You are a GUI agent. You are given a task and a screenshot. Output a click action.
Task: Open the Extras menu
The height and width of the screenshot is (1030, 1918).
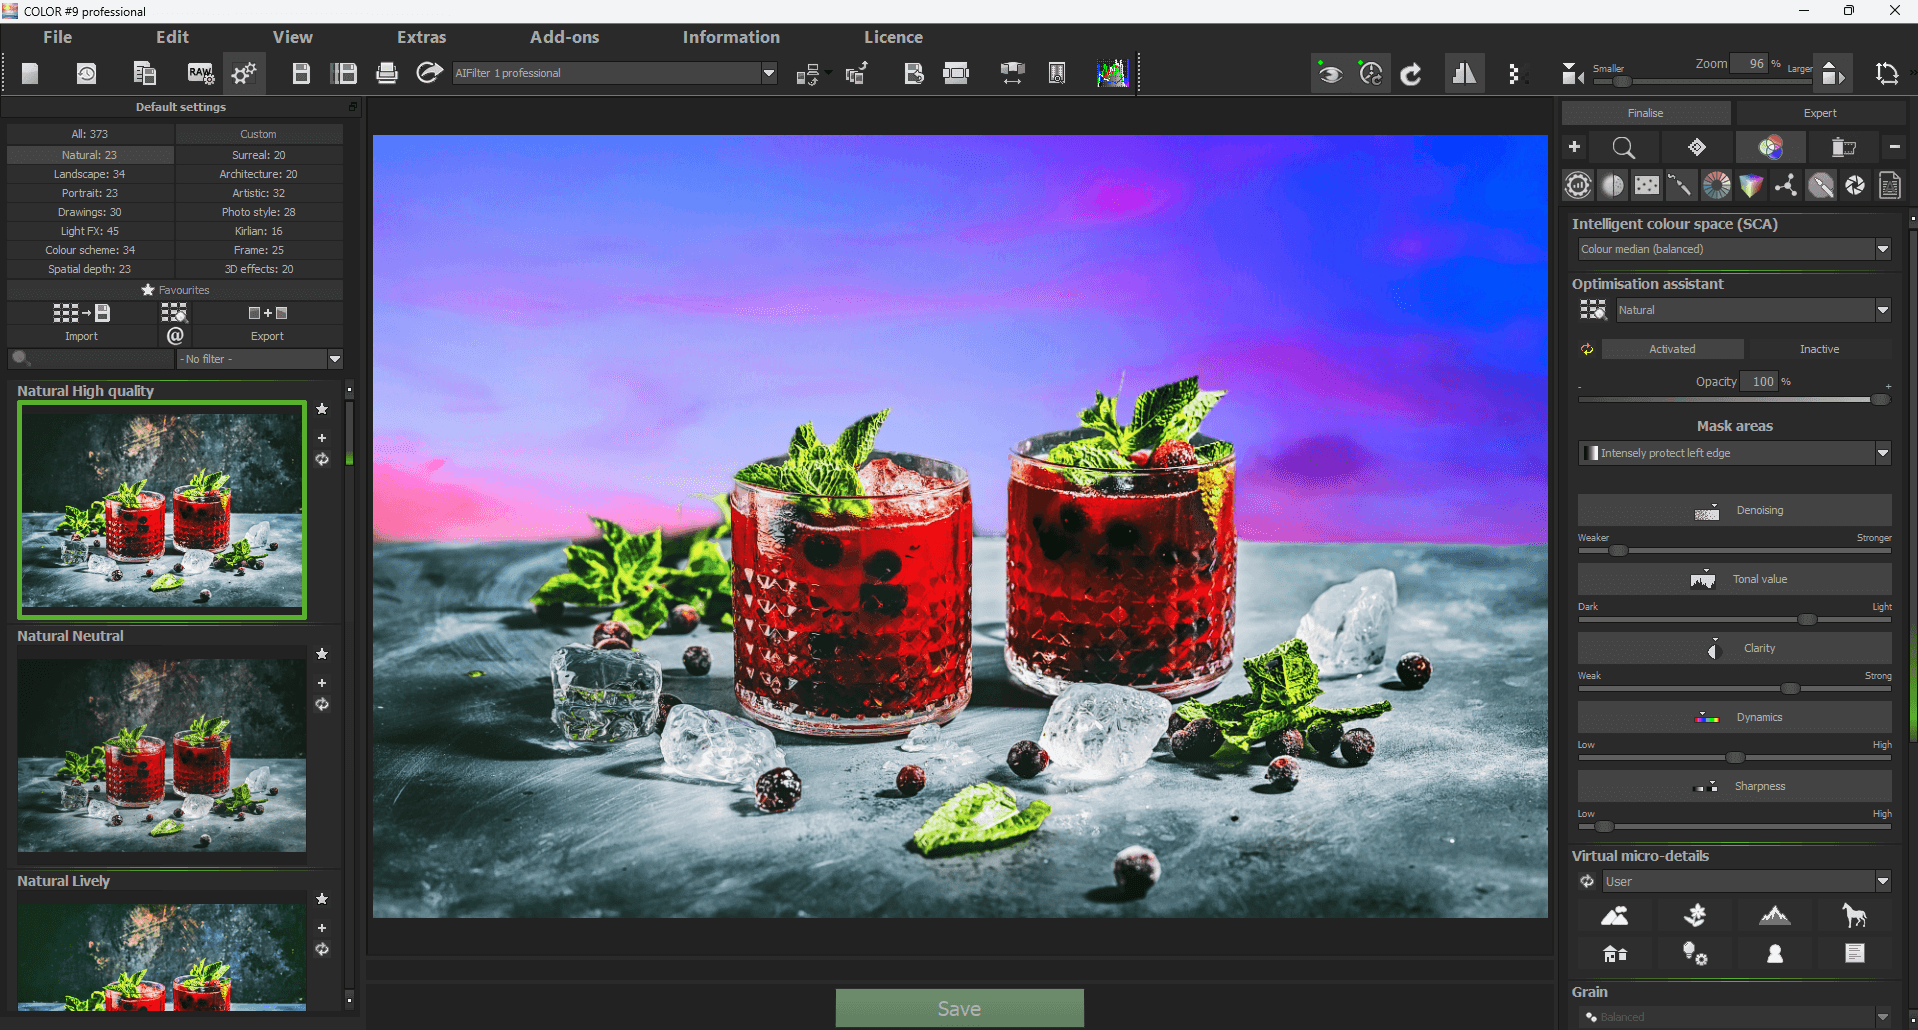point(421,37)
